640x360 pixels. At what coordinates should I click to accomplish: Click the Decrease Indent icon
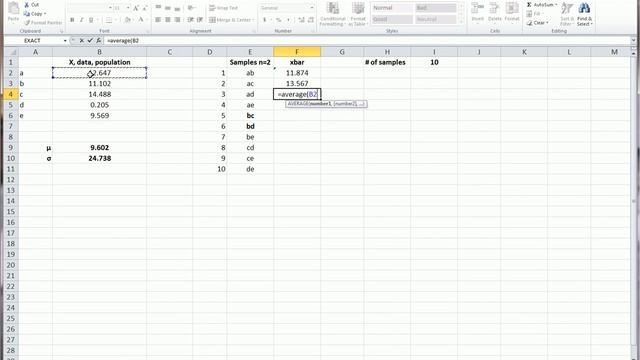point(190,20)
